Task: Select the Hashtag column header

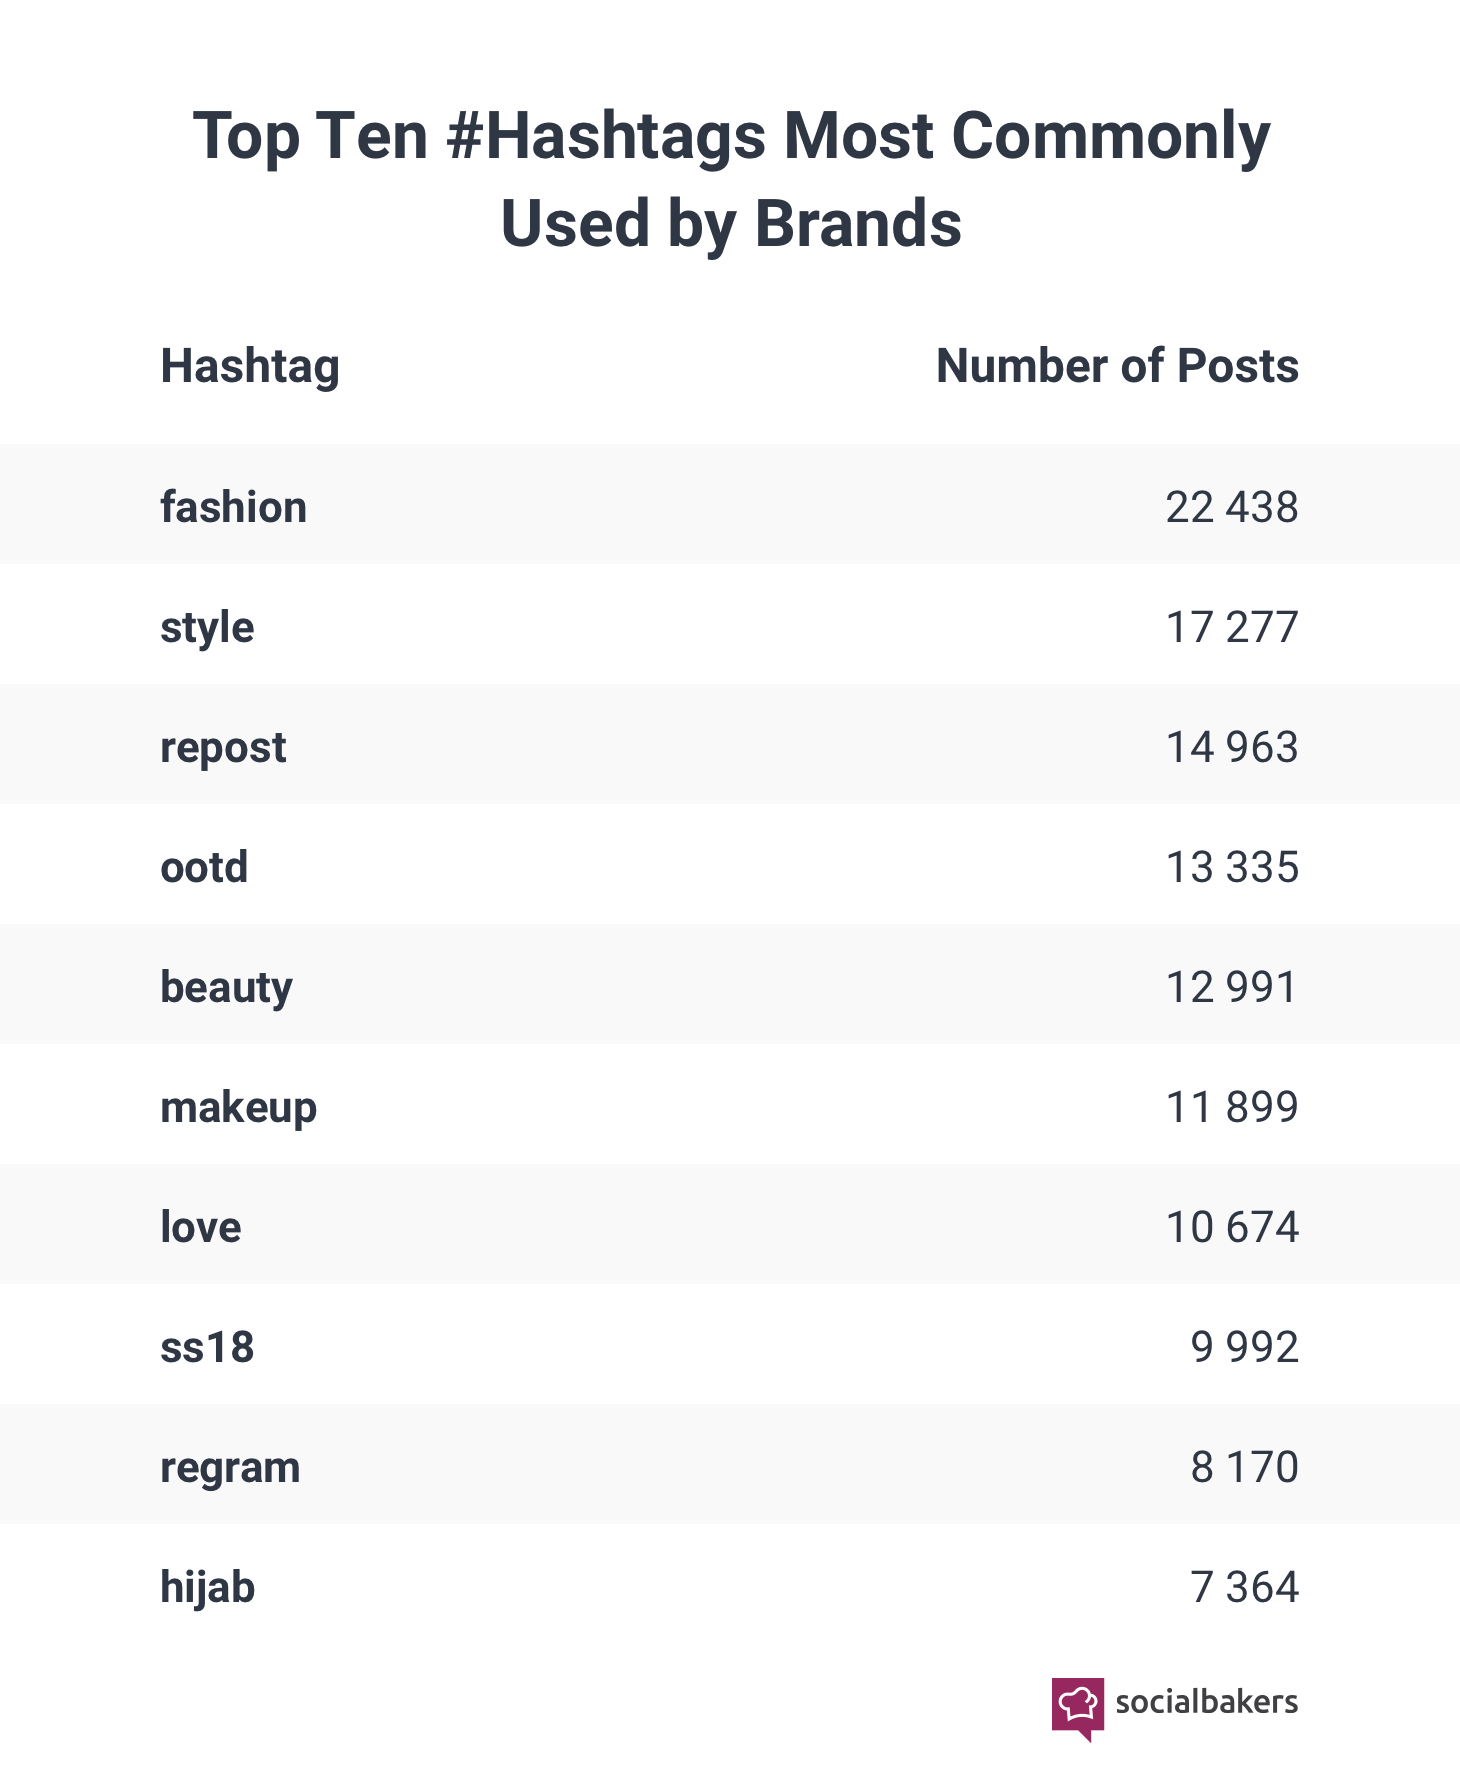Action: [250, 366]
